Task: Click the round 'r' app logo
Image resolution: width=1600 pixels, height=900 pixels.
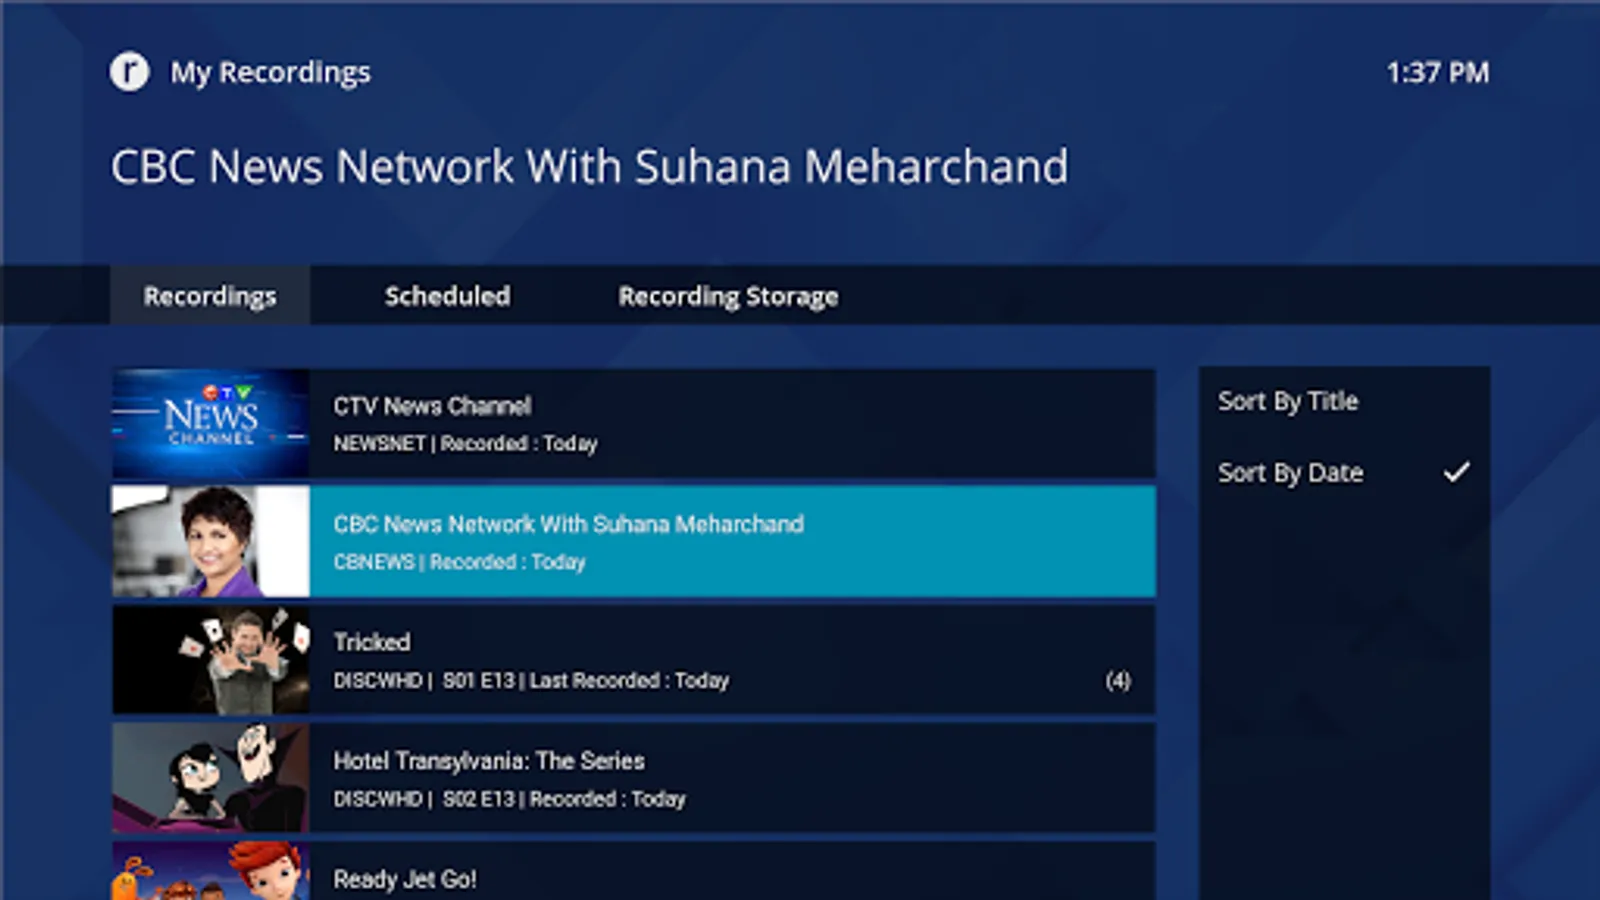Action: pyautogui.click(x=129, y=72)
